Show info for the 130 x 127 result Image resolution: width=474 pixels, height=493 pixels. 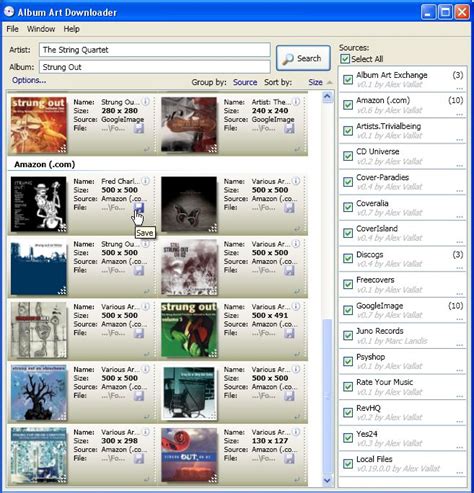tap(296, 432)
